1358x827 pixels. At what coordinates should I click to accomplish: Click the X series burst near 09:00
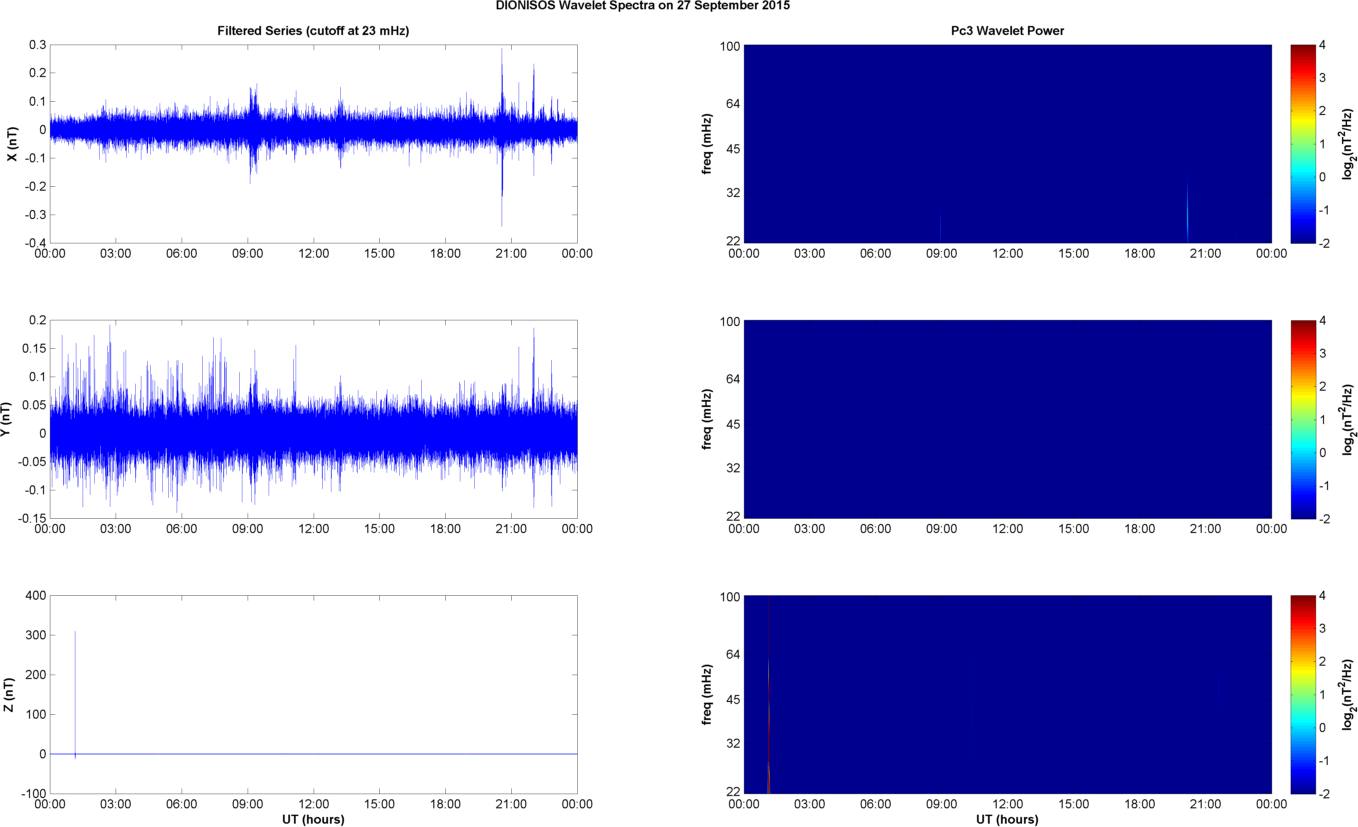pos(252,132)
